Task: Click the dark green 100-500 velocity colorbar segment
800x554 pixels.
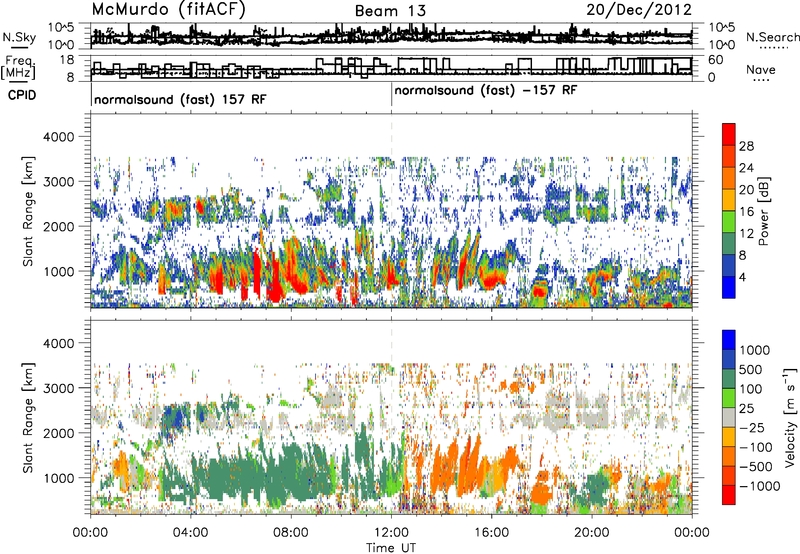Action: click(729, 379)
